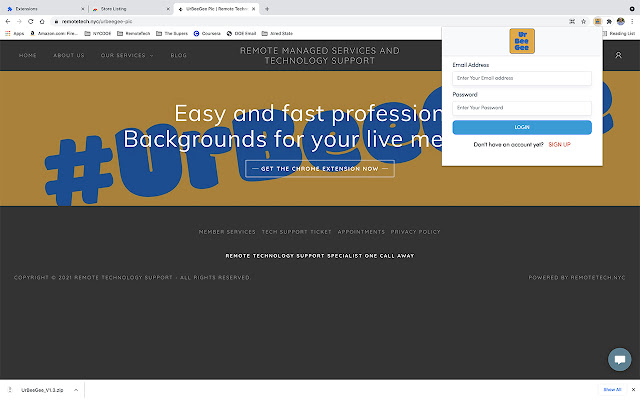
Task: Click the UrBeeGee_V1.3.zip file icon
Action: 10,390
